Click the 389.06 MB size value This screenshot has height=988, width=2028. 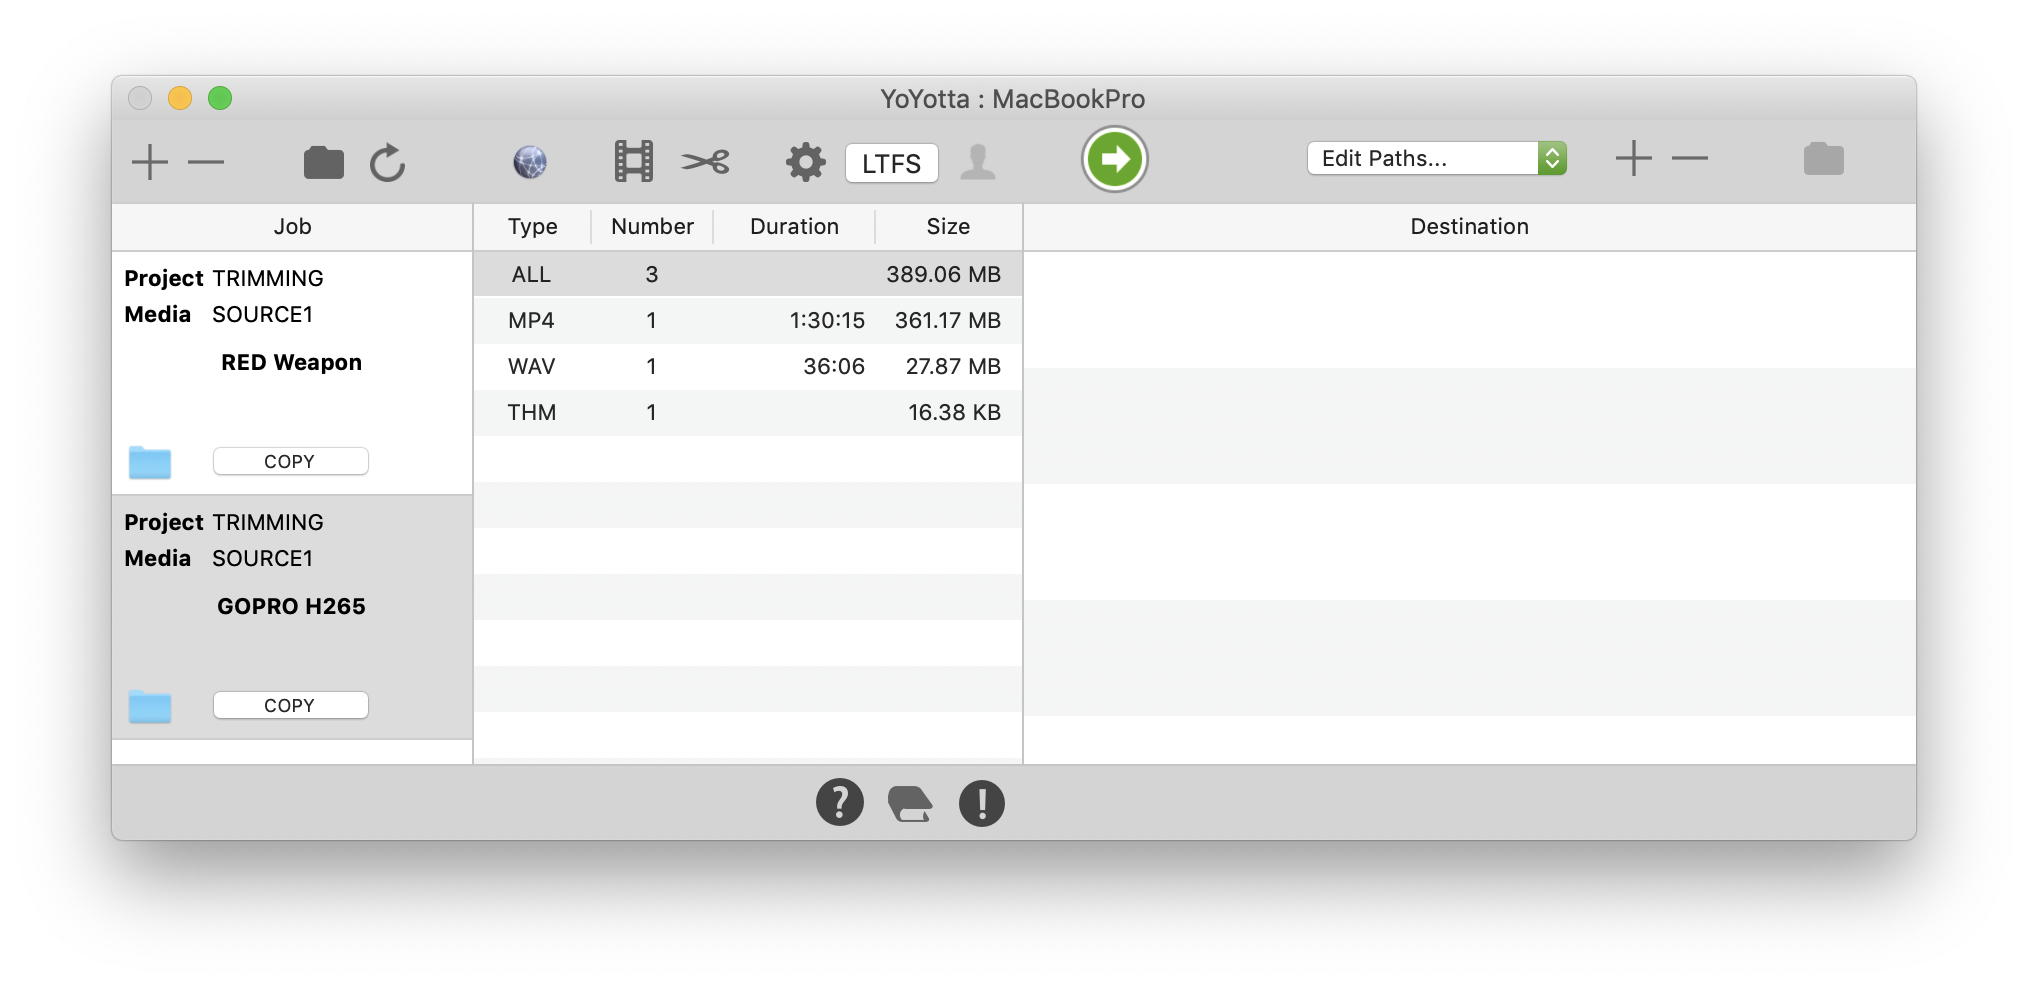pos(943,274)
